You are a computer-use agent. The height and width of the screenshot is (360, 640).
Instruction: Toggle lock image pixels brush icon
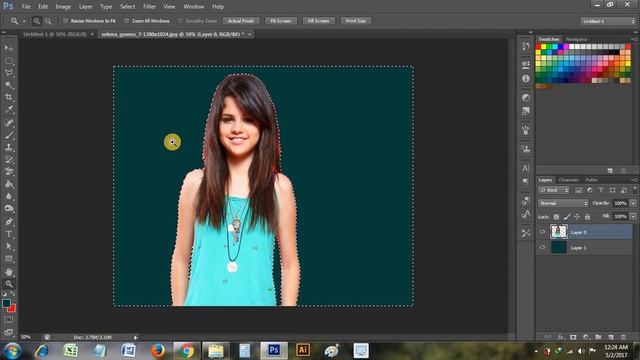click(567, 217)
